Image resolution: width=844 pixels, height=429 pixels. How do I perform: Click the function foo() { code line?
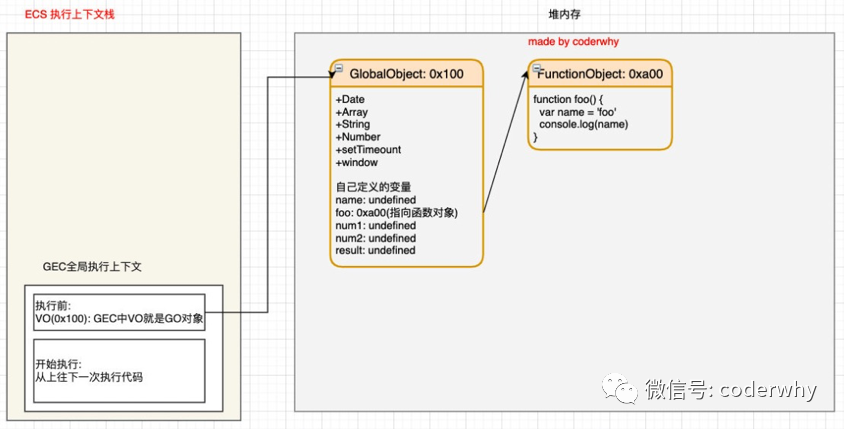567,100
